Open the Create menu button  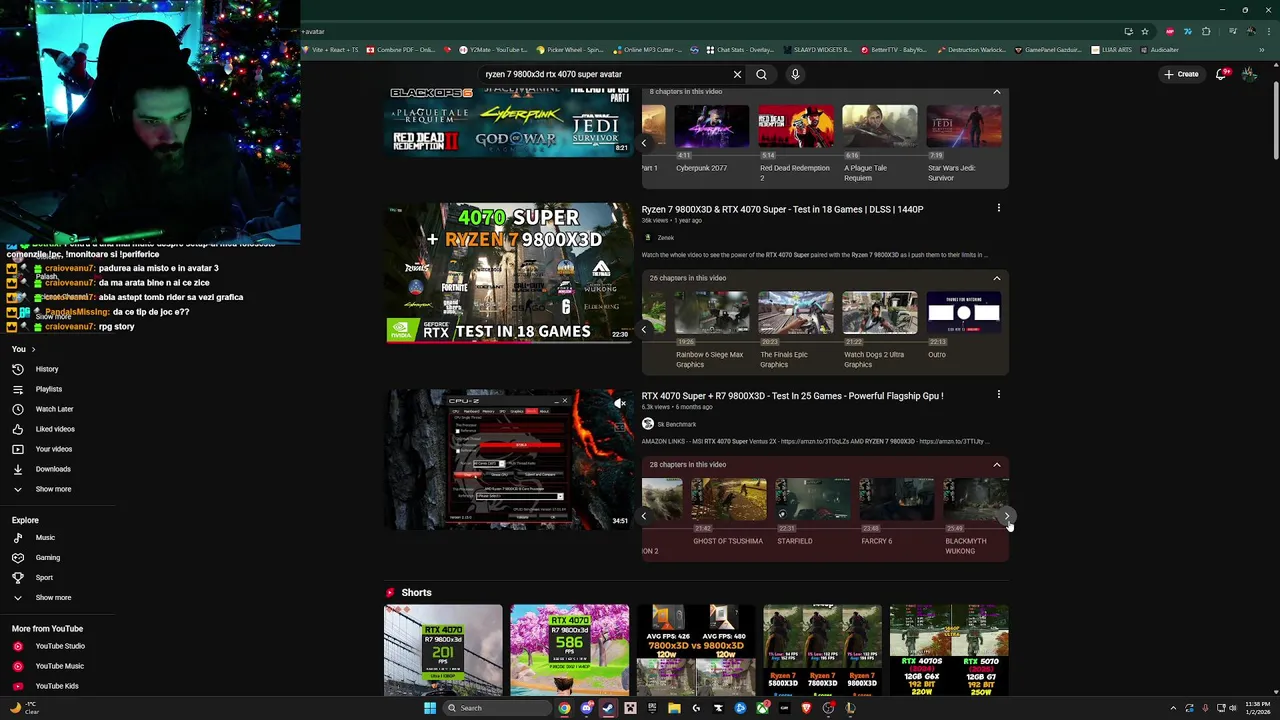click(x=1181, y=74)
